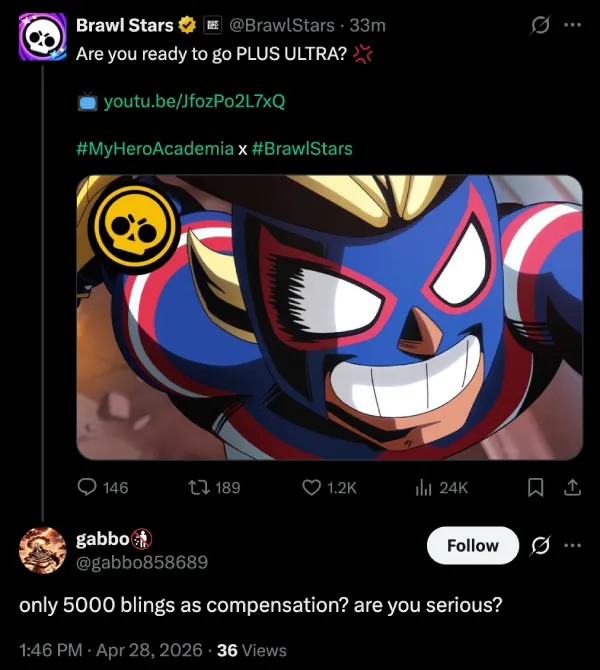The width and height of the screenshot is (600, 670).
Task: Open the All Might video thumbnail
Action: click(330, 318)
